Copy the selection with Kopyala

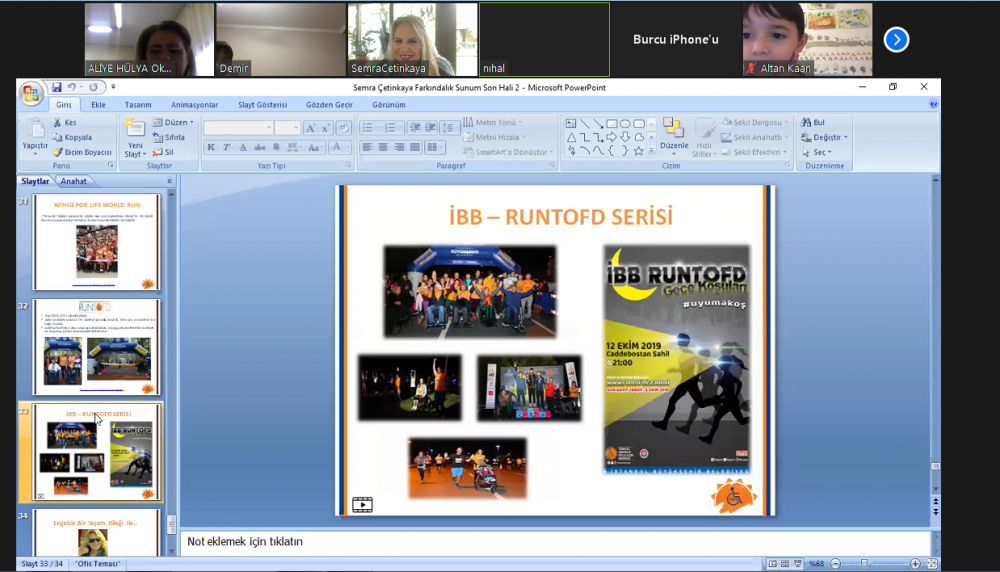pos(72,137)
